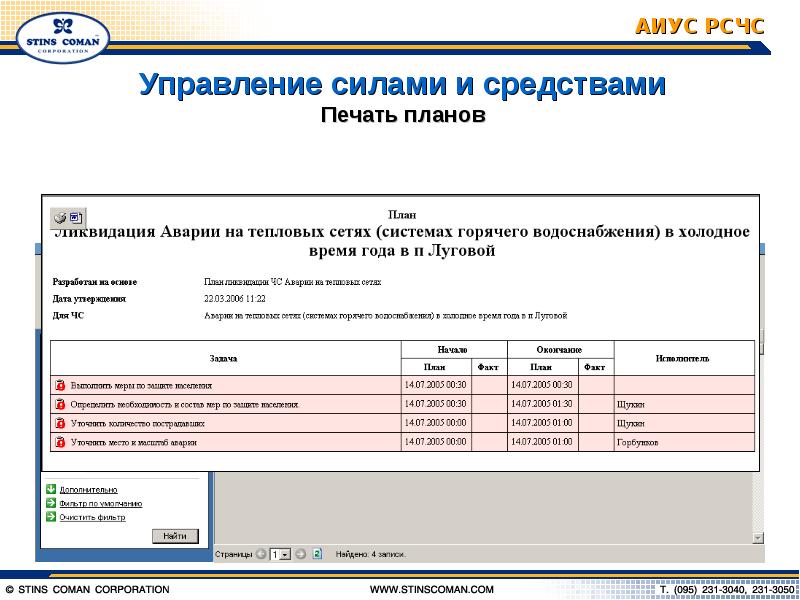The height and width of the screenshot is (600, 800).
Task: Click the scrollbar down arrow at bottom right
Action: click(x=758, y=538)
